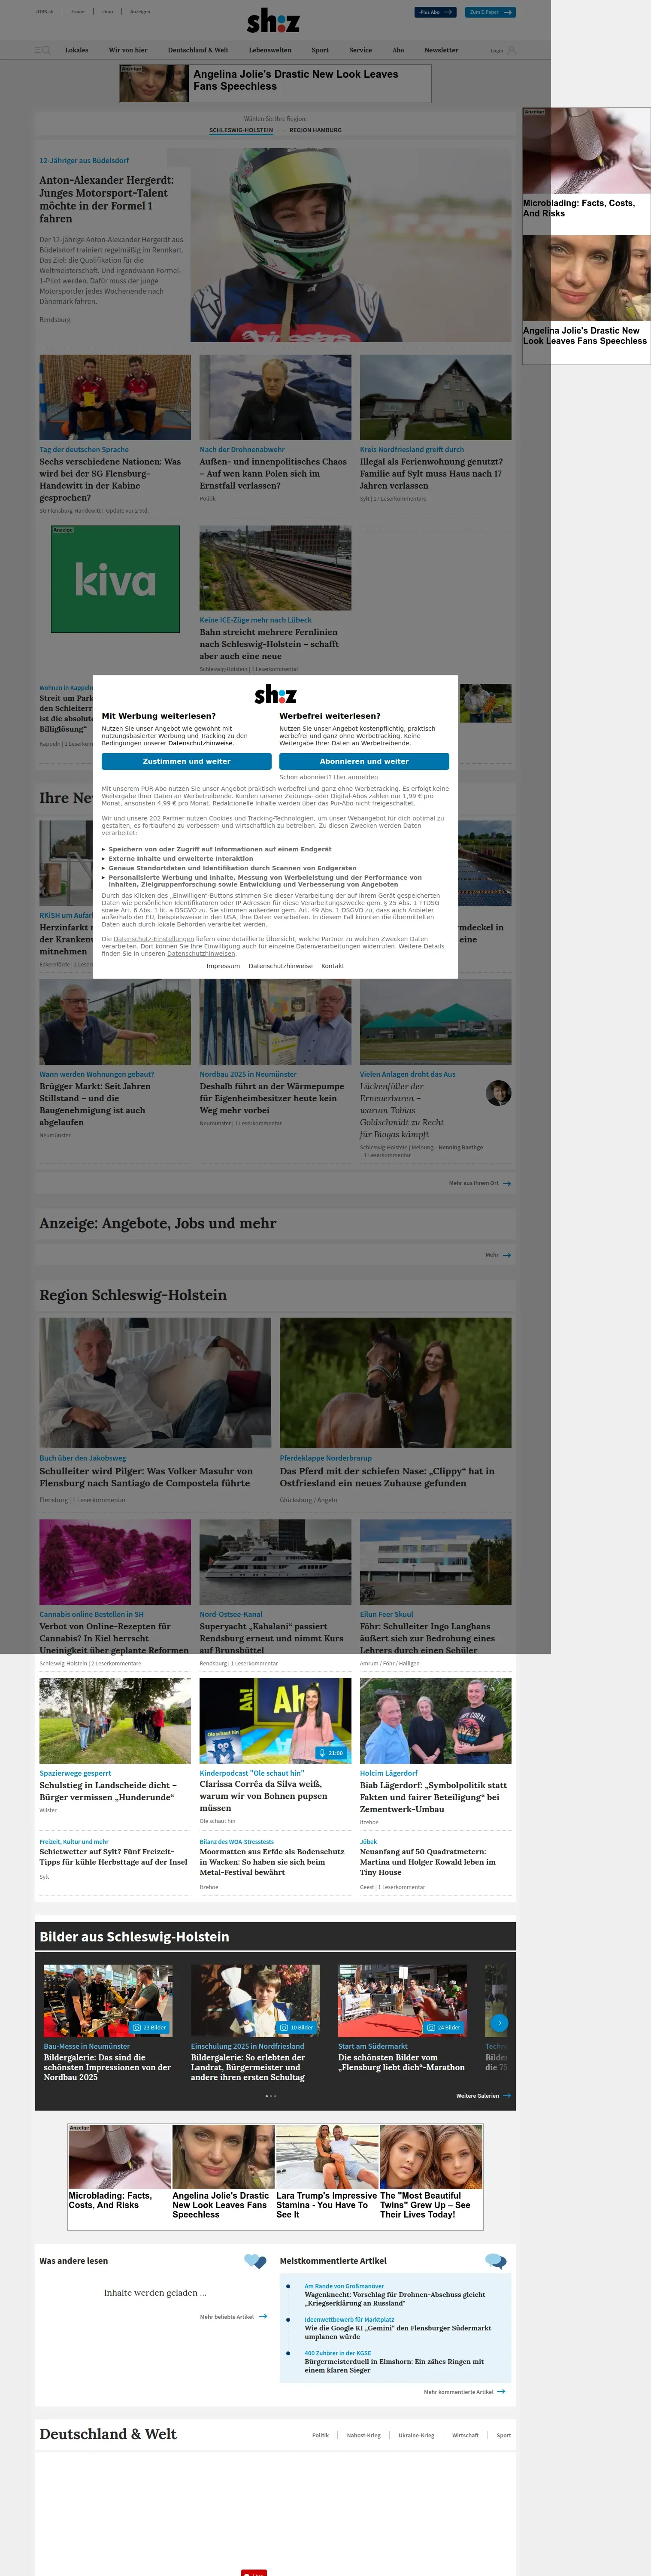Read Wagenknecht Drohnen-Abschuss article

[395, 2299]
